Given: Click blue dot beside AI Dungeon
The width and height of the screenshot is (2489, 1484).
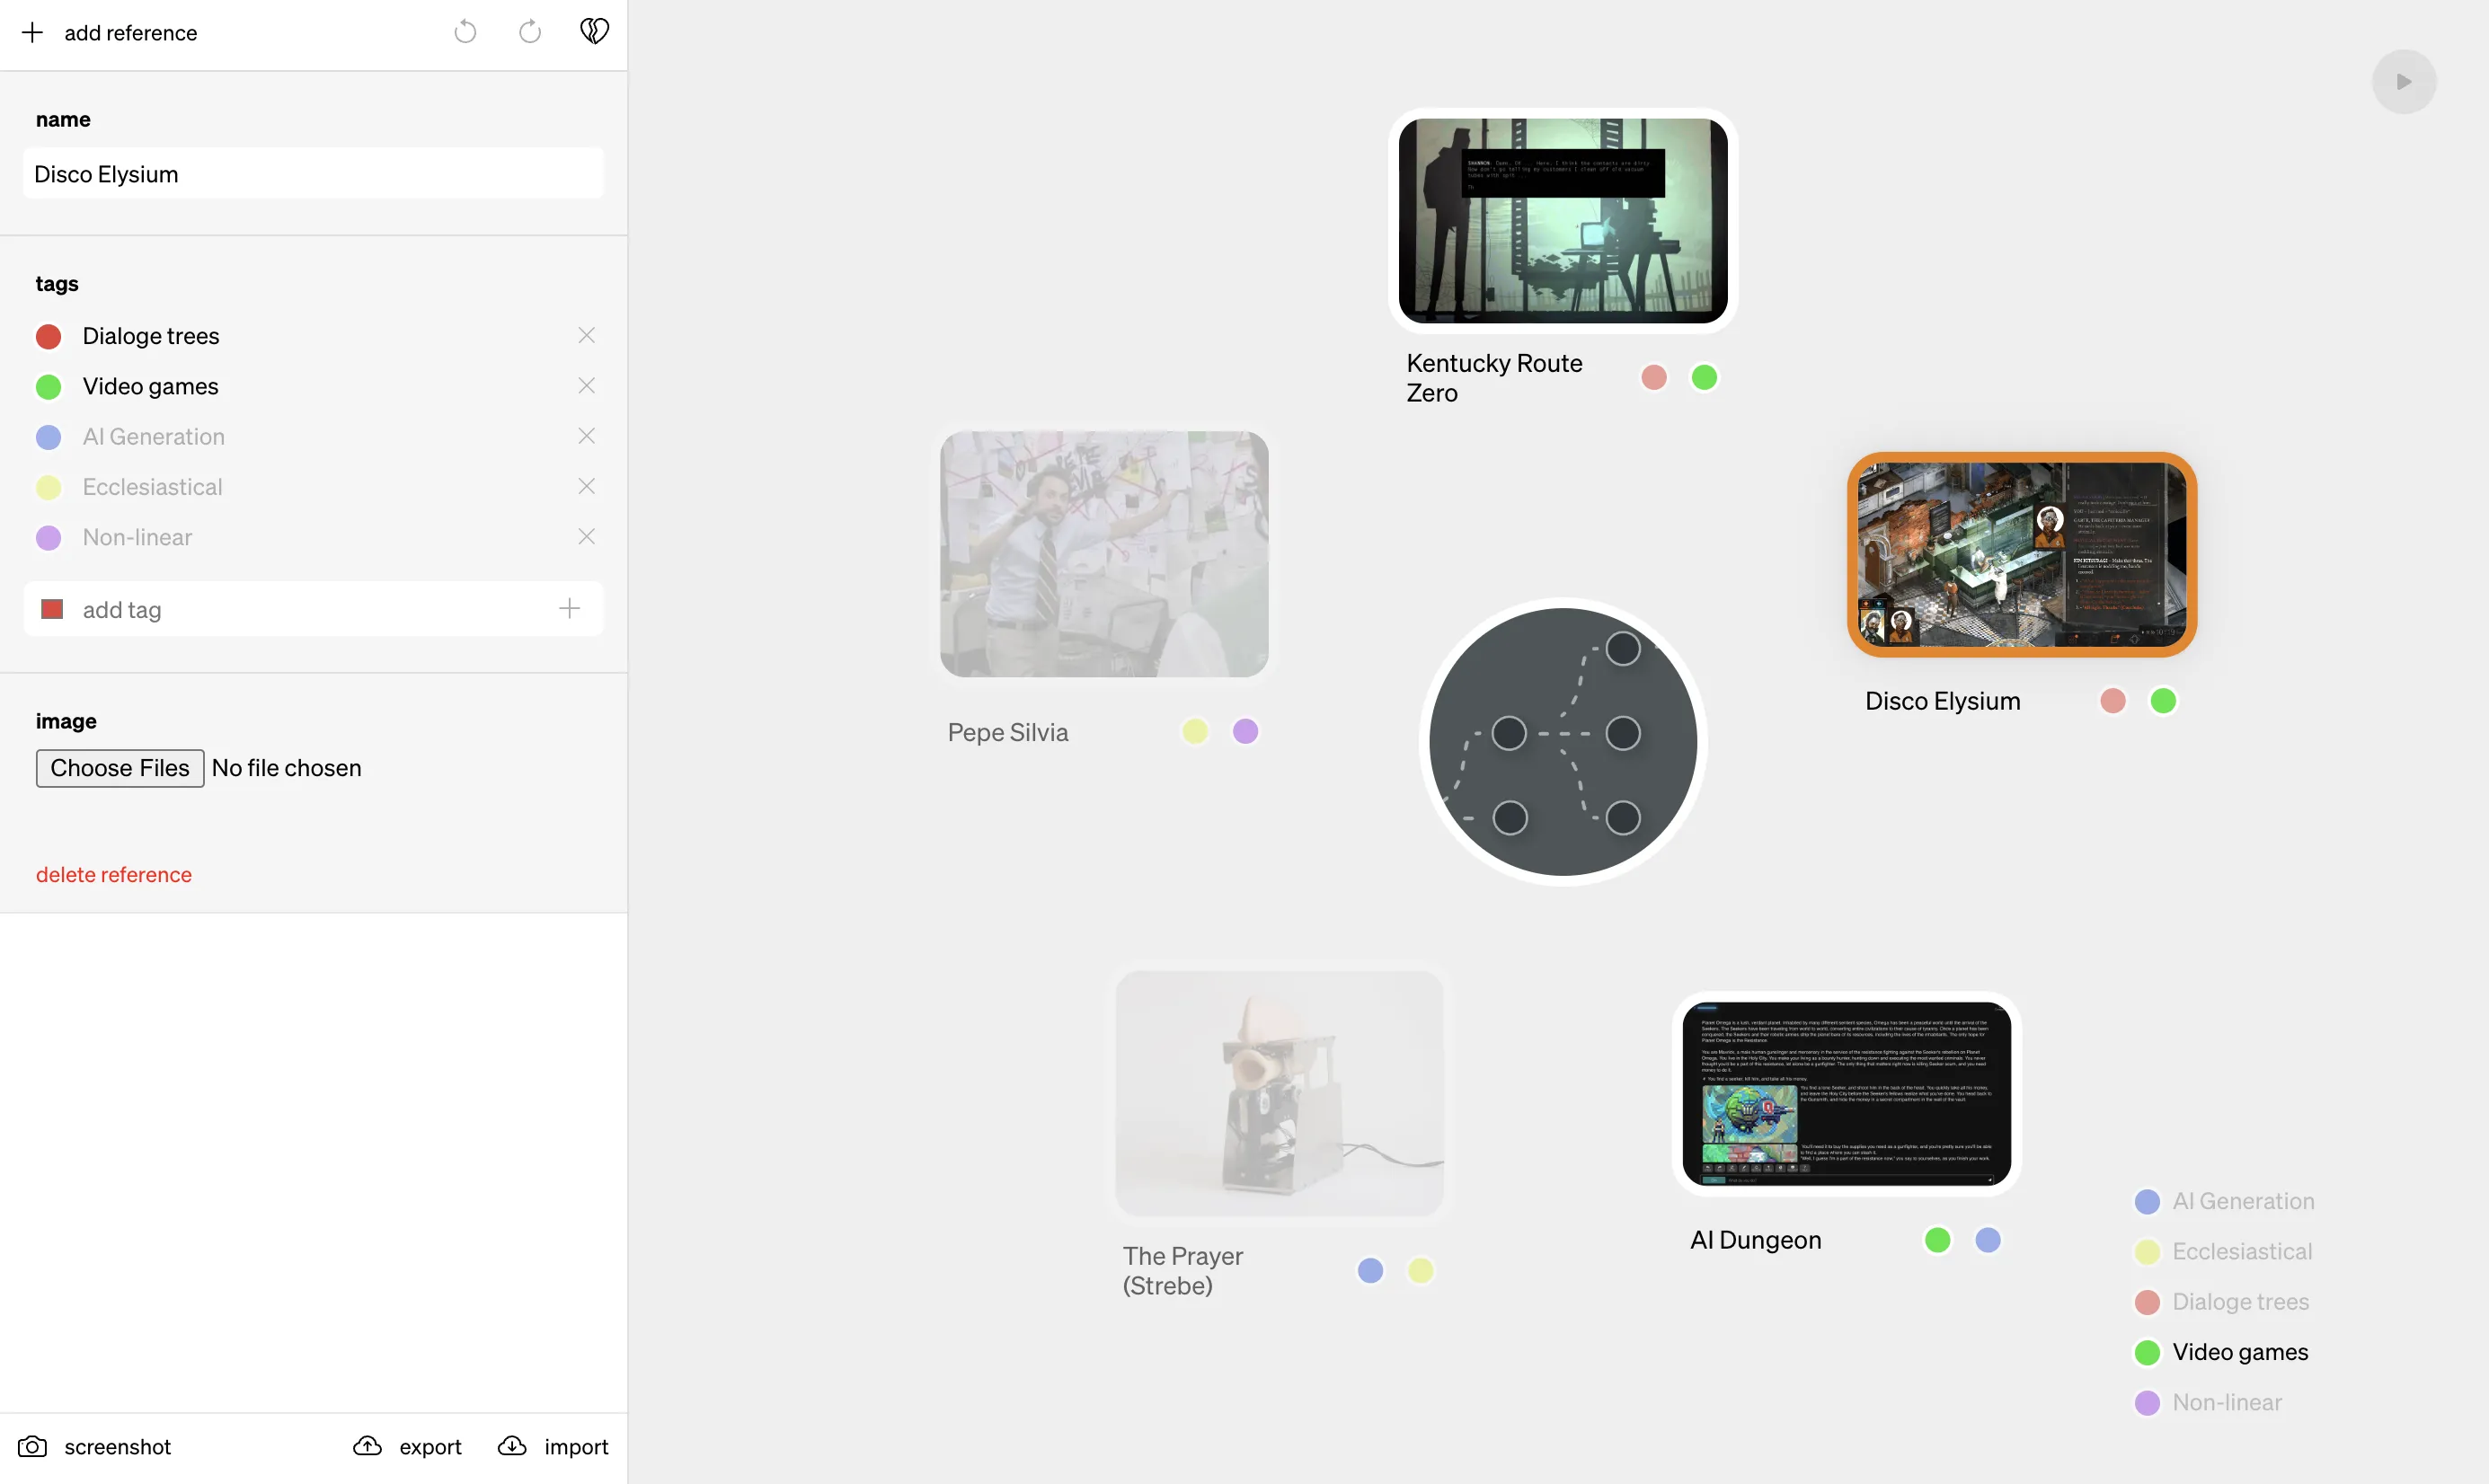Looking at the screenshot, I should (x=1988, y=1241).
